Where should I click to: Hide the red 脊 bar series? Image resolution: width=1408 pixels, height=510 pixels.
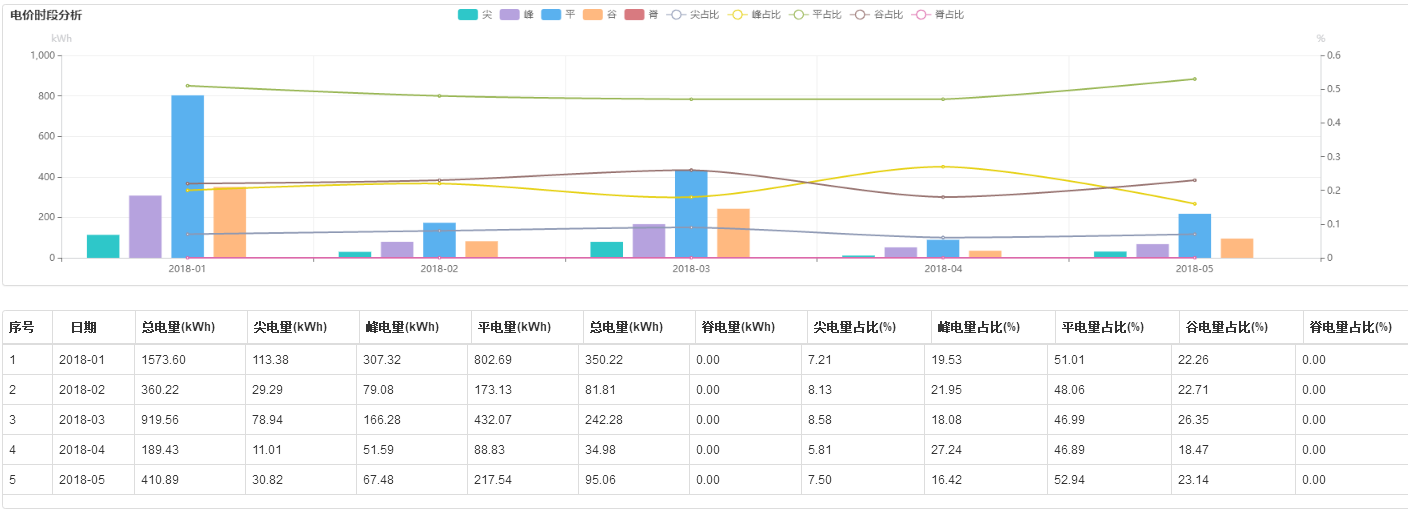(636, 15)
